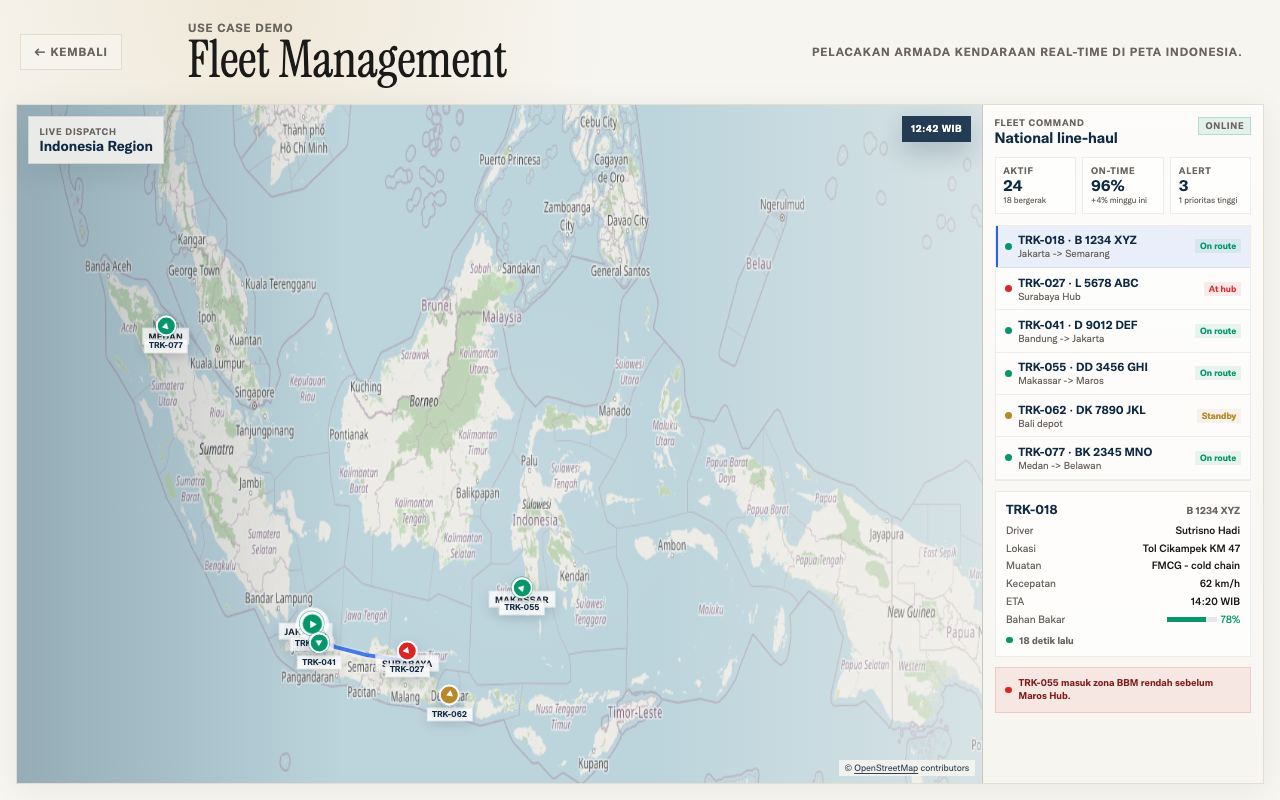Click the 62 km/h speed value
Image resolution: width=1280 pixels, height=800 pixels.
tap(1220, 584)
